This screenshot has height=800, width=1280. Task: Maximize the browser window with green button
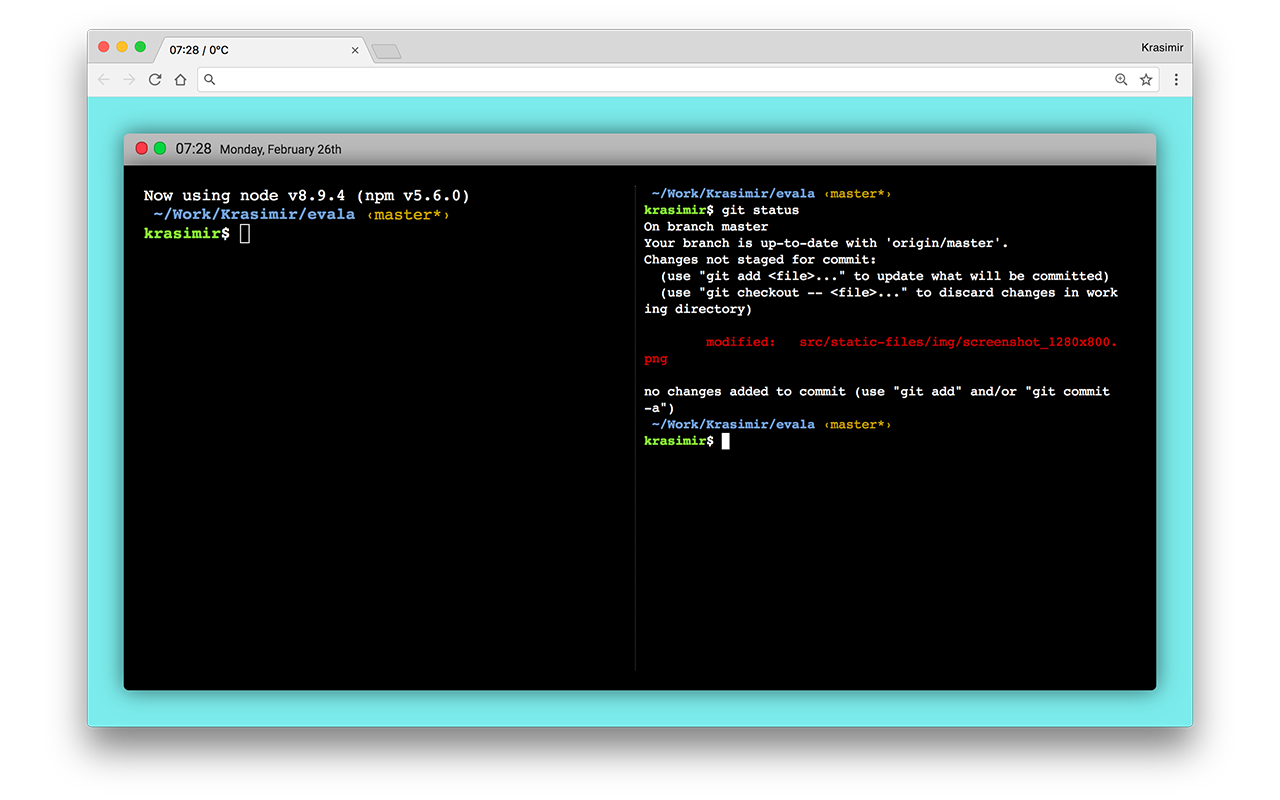tap(140, 47)
